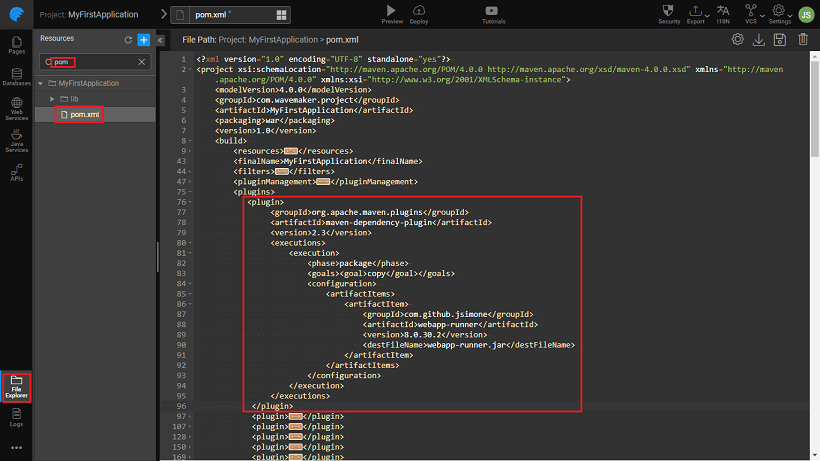Open Web Services in left sidebar
This screenshot has height=461, width=820.
click(x=16, y=111)
